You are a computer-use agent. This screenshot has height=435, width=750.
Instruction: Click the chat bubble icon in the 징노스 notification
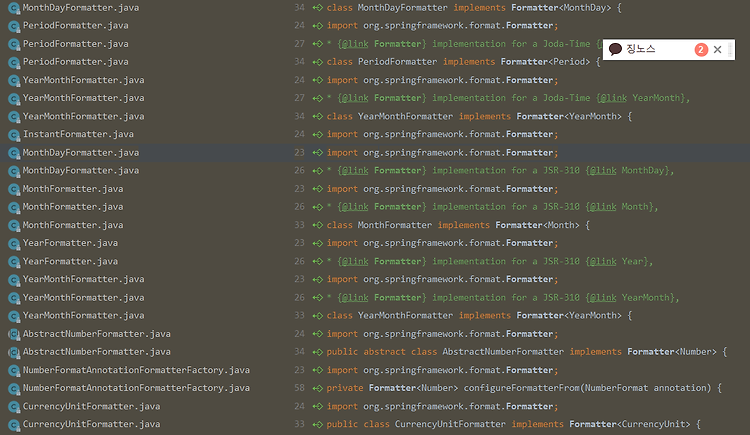pyautogui.click(x=615, y=49)
